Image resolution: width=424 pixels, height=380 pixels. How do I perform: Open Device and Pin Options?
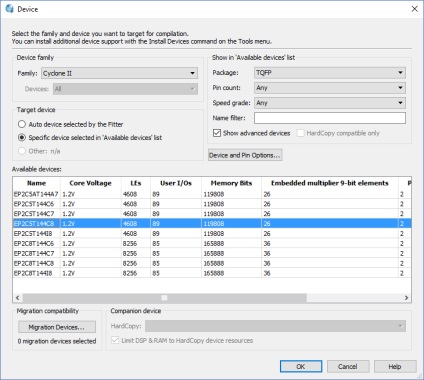245,155
